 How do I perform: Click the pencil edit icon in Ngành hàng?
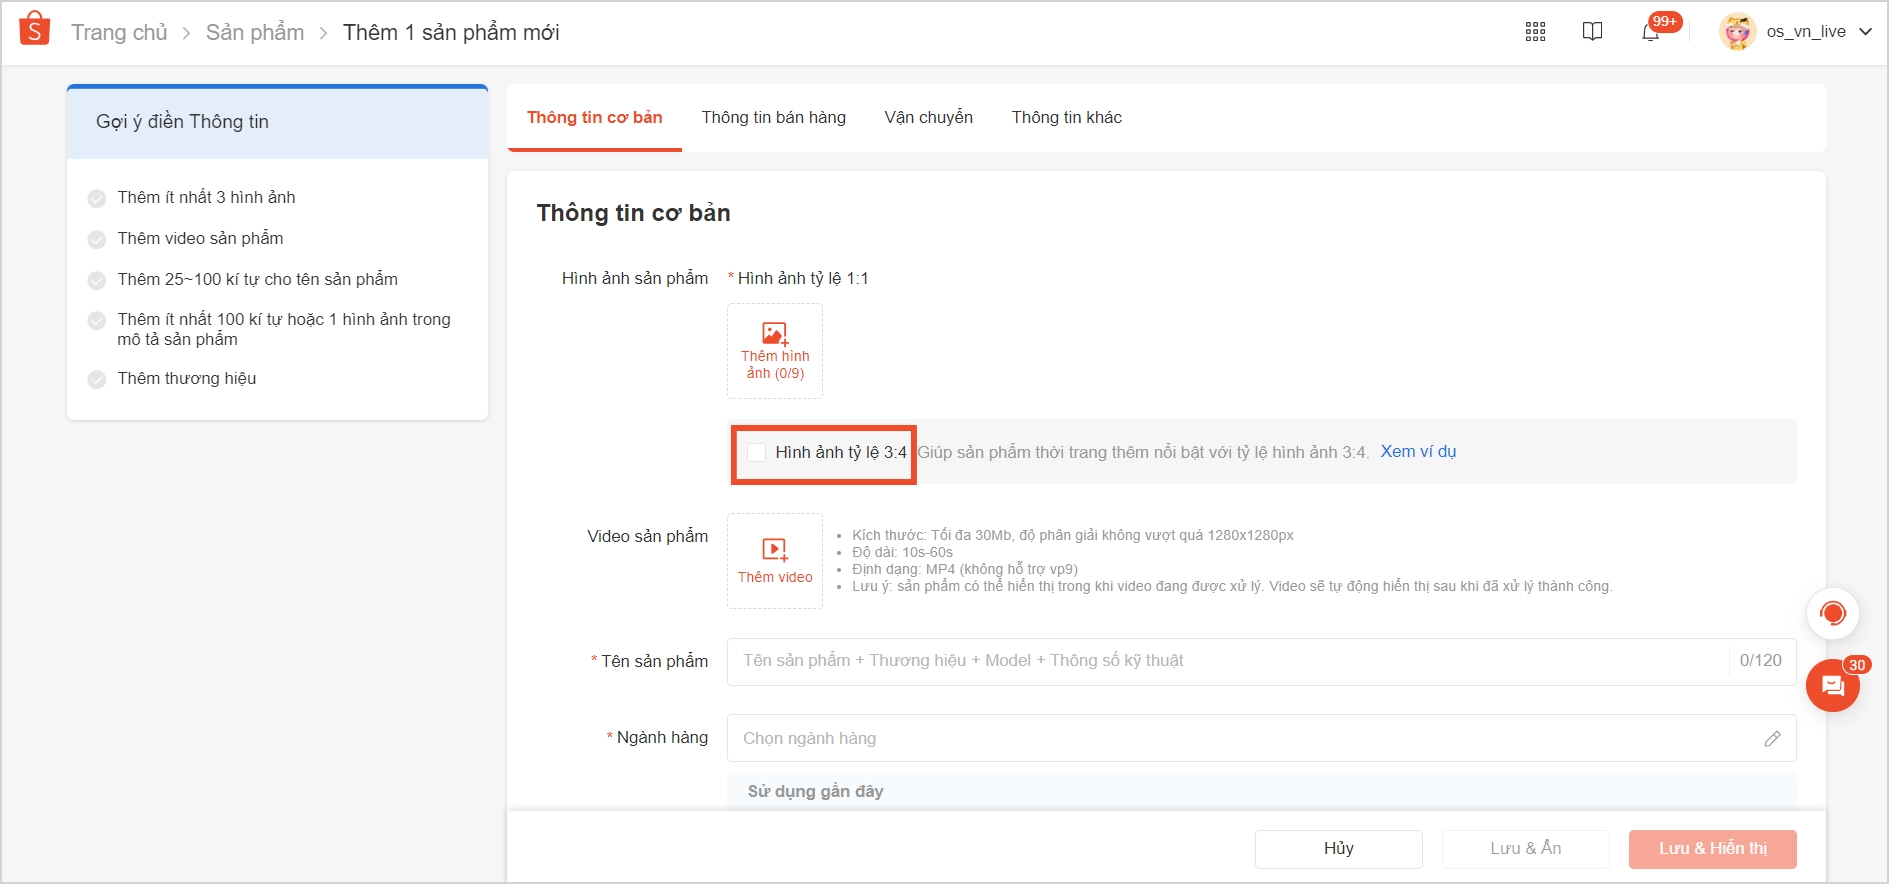pos(1772,738)
